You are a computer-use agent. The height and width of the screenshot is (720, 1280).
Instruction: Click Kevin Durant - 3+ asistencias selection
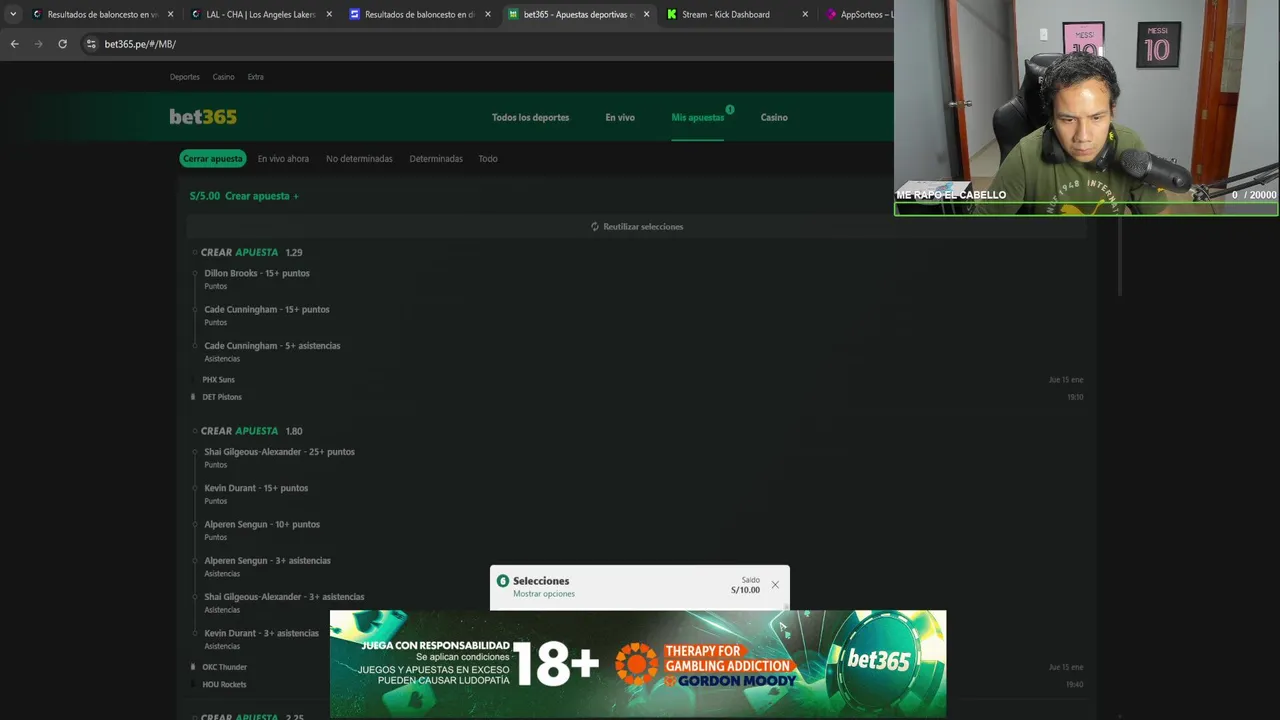pyautogui.click(x=261, y=633)
